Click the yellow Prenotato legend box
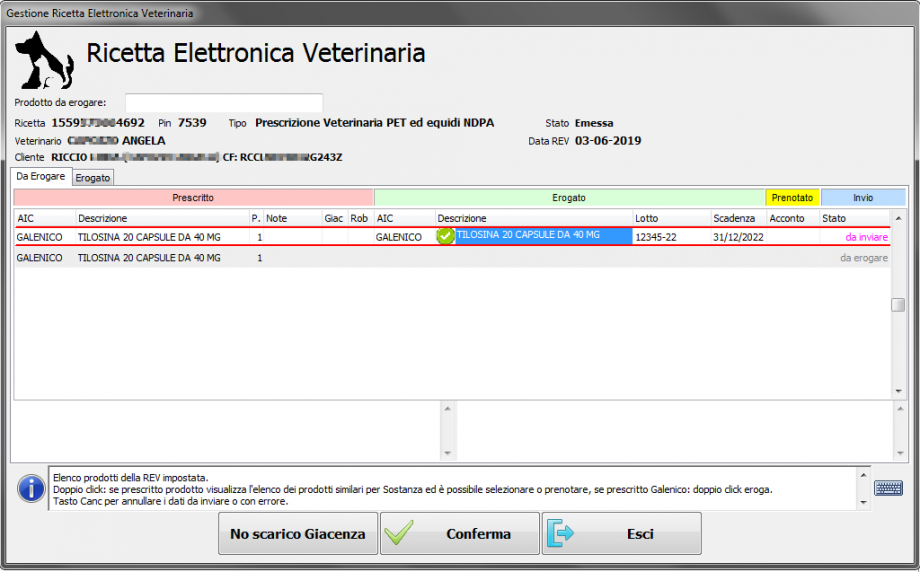The height and width of the screenshot is (572, 920). (793, 198)
